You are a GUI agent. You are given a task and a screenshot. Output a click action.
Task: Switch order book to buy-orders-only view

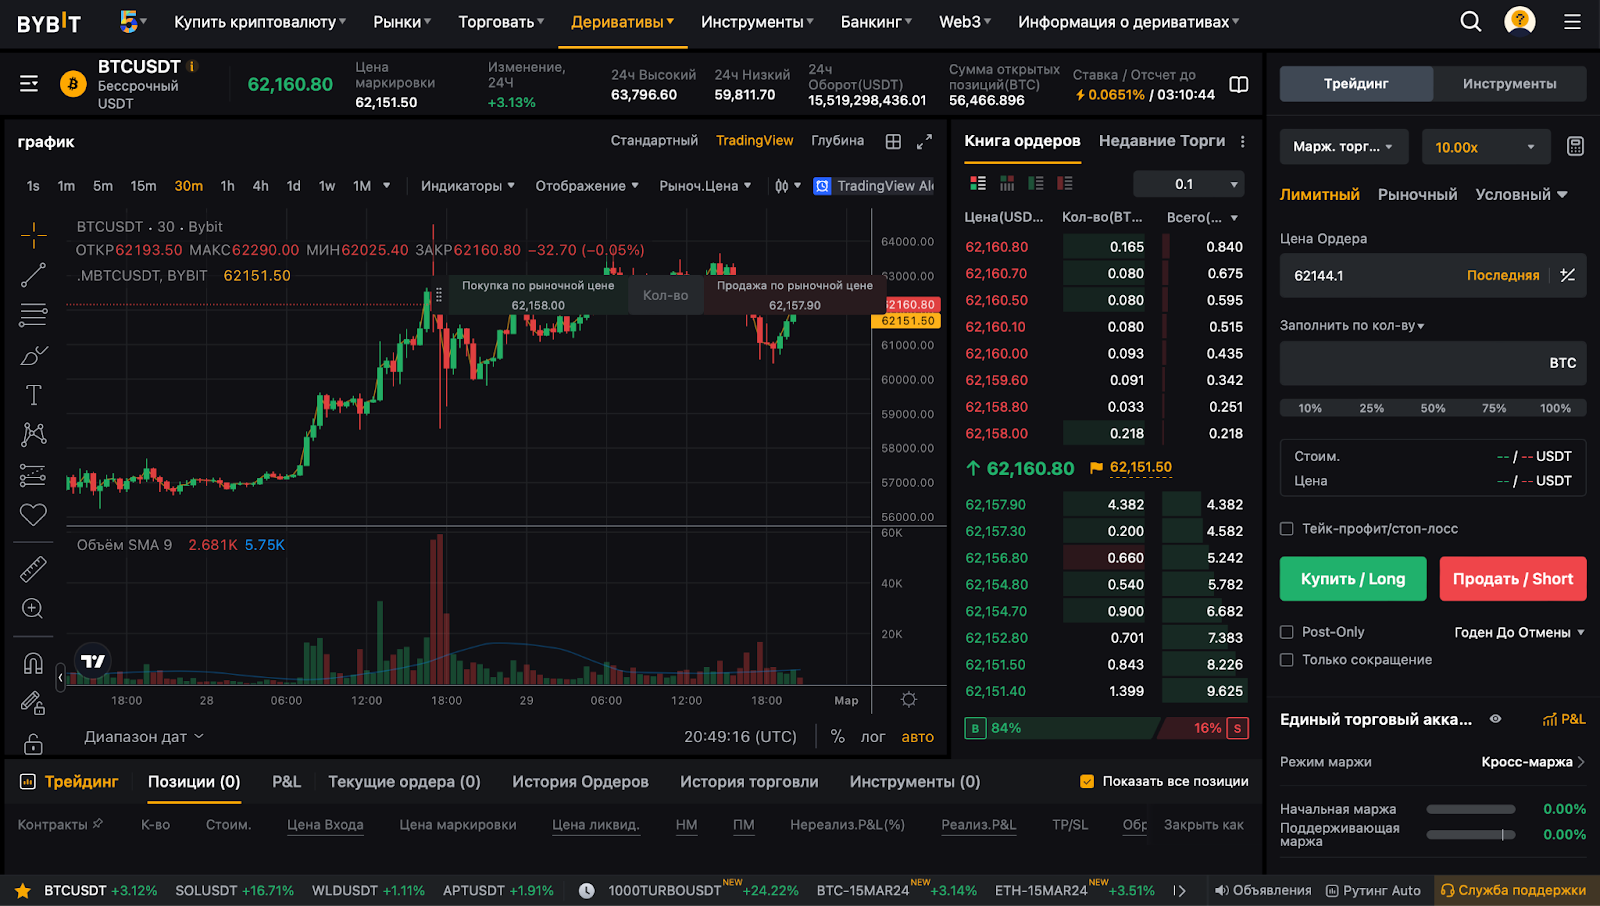click(x=1036, y=183)
